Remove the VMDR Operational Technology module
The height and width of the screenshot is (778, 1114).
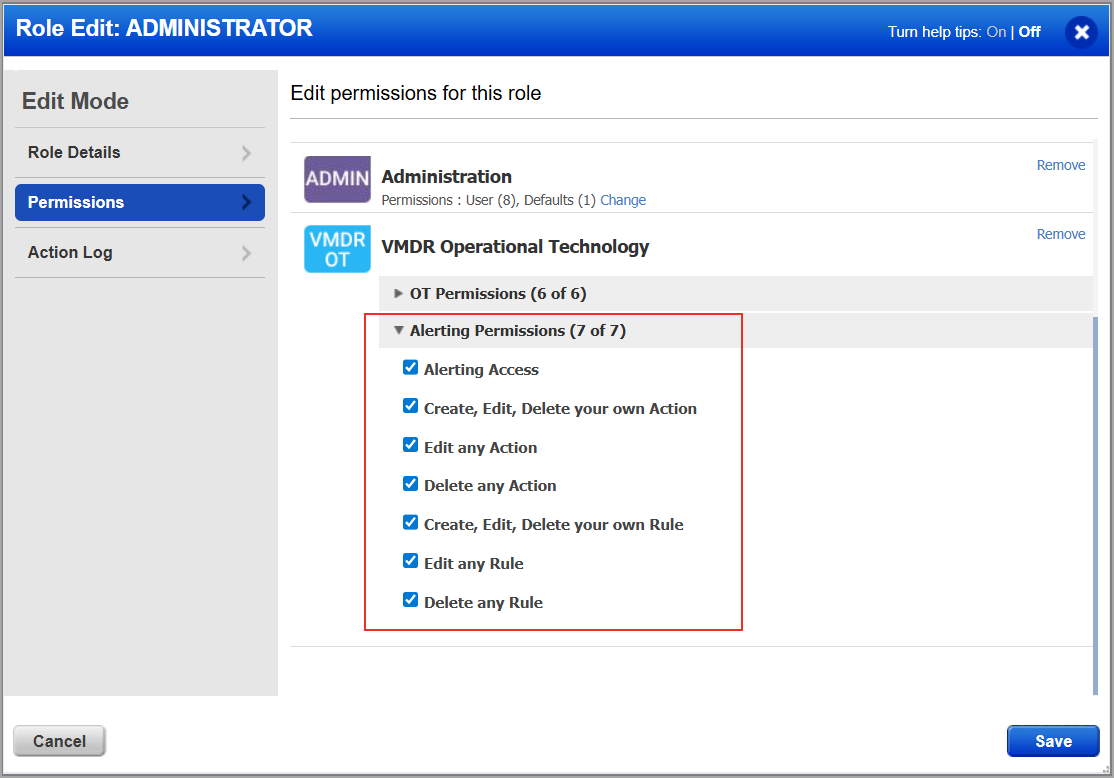1060,234
